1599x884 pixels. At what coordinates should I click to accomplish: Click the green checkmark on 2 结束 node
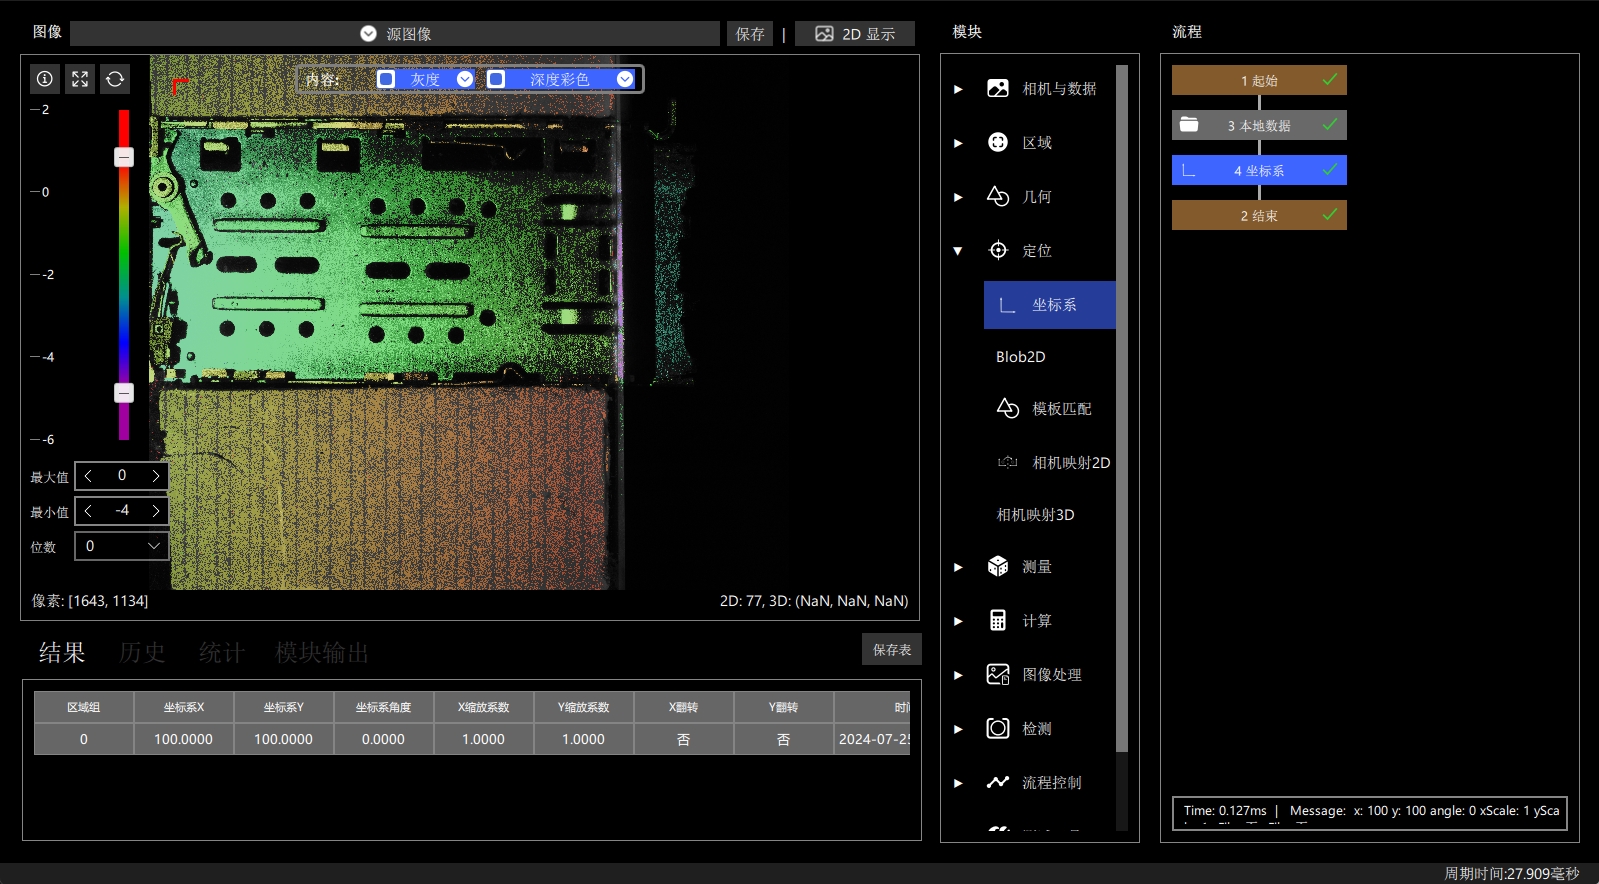(x=1330, y=214)
